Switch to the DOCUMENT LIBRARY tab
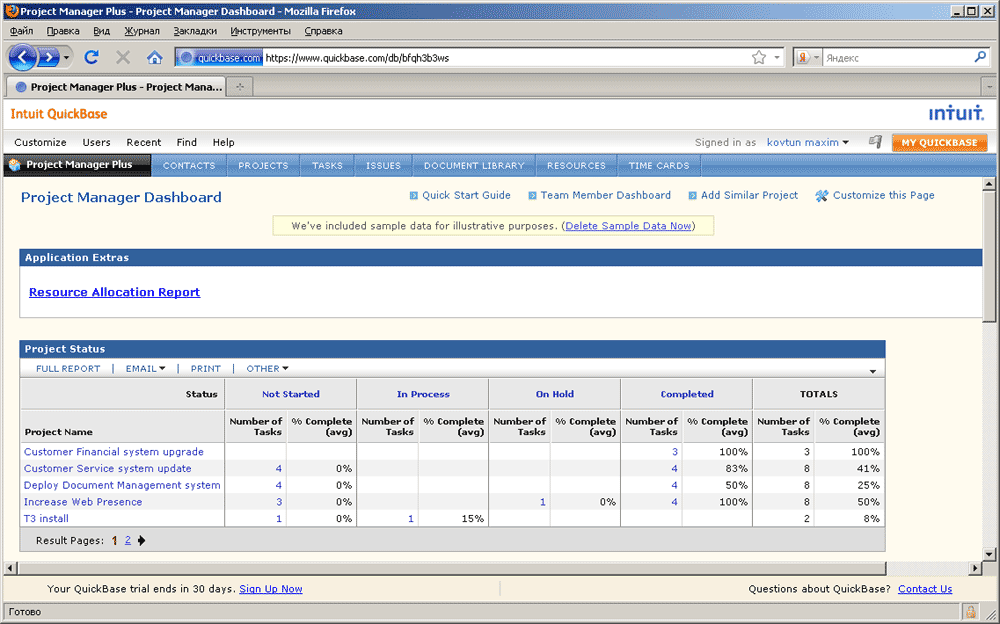This screenshot has width=1000, height=624. tap(474, 165)
